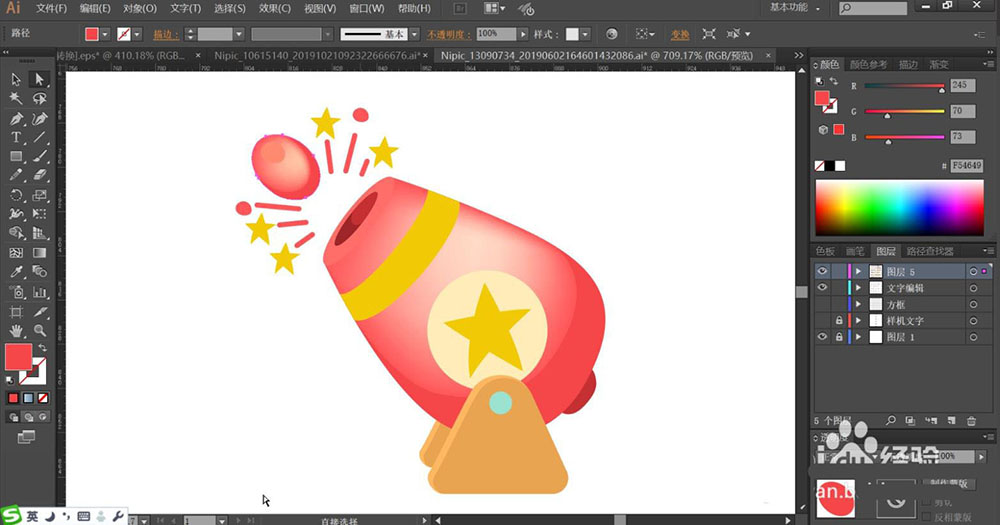Select the Artboard tool

pyautogui.click(x=16, y=312)
